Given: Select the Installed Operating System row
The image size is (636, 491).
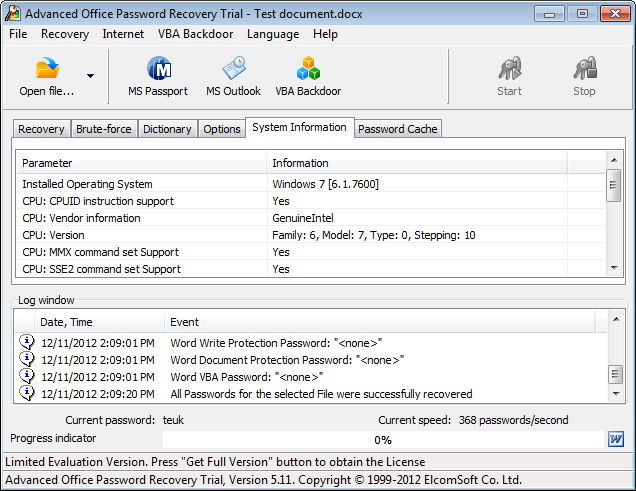Looking at the screenshot, I should 311,184.
